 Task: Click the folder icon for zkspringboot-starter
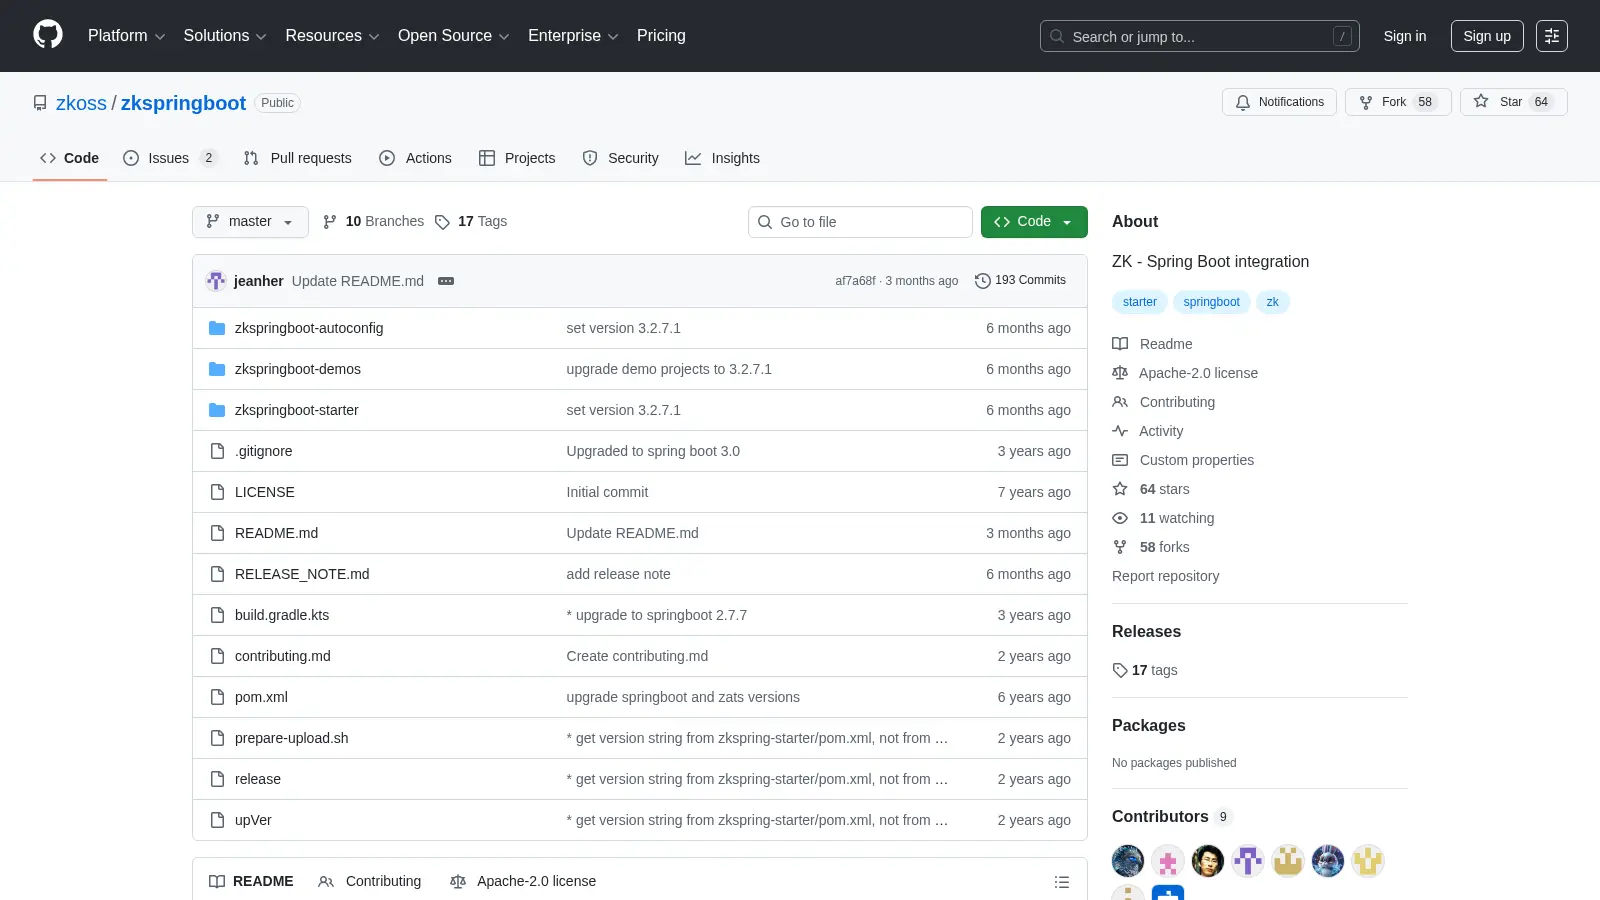(x=217, y=410)
